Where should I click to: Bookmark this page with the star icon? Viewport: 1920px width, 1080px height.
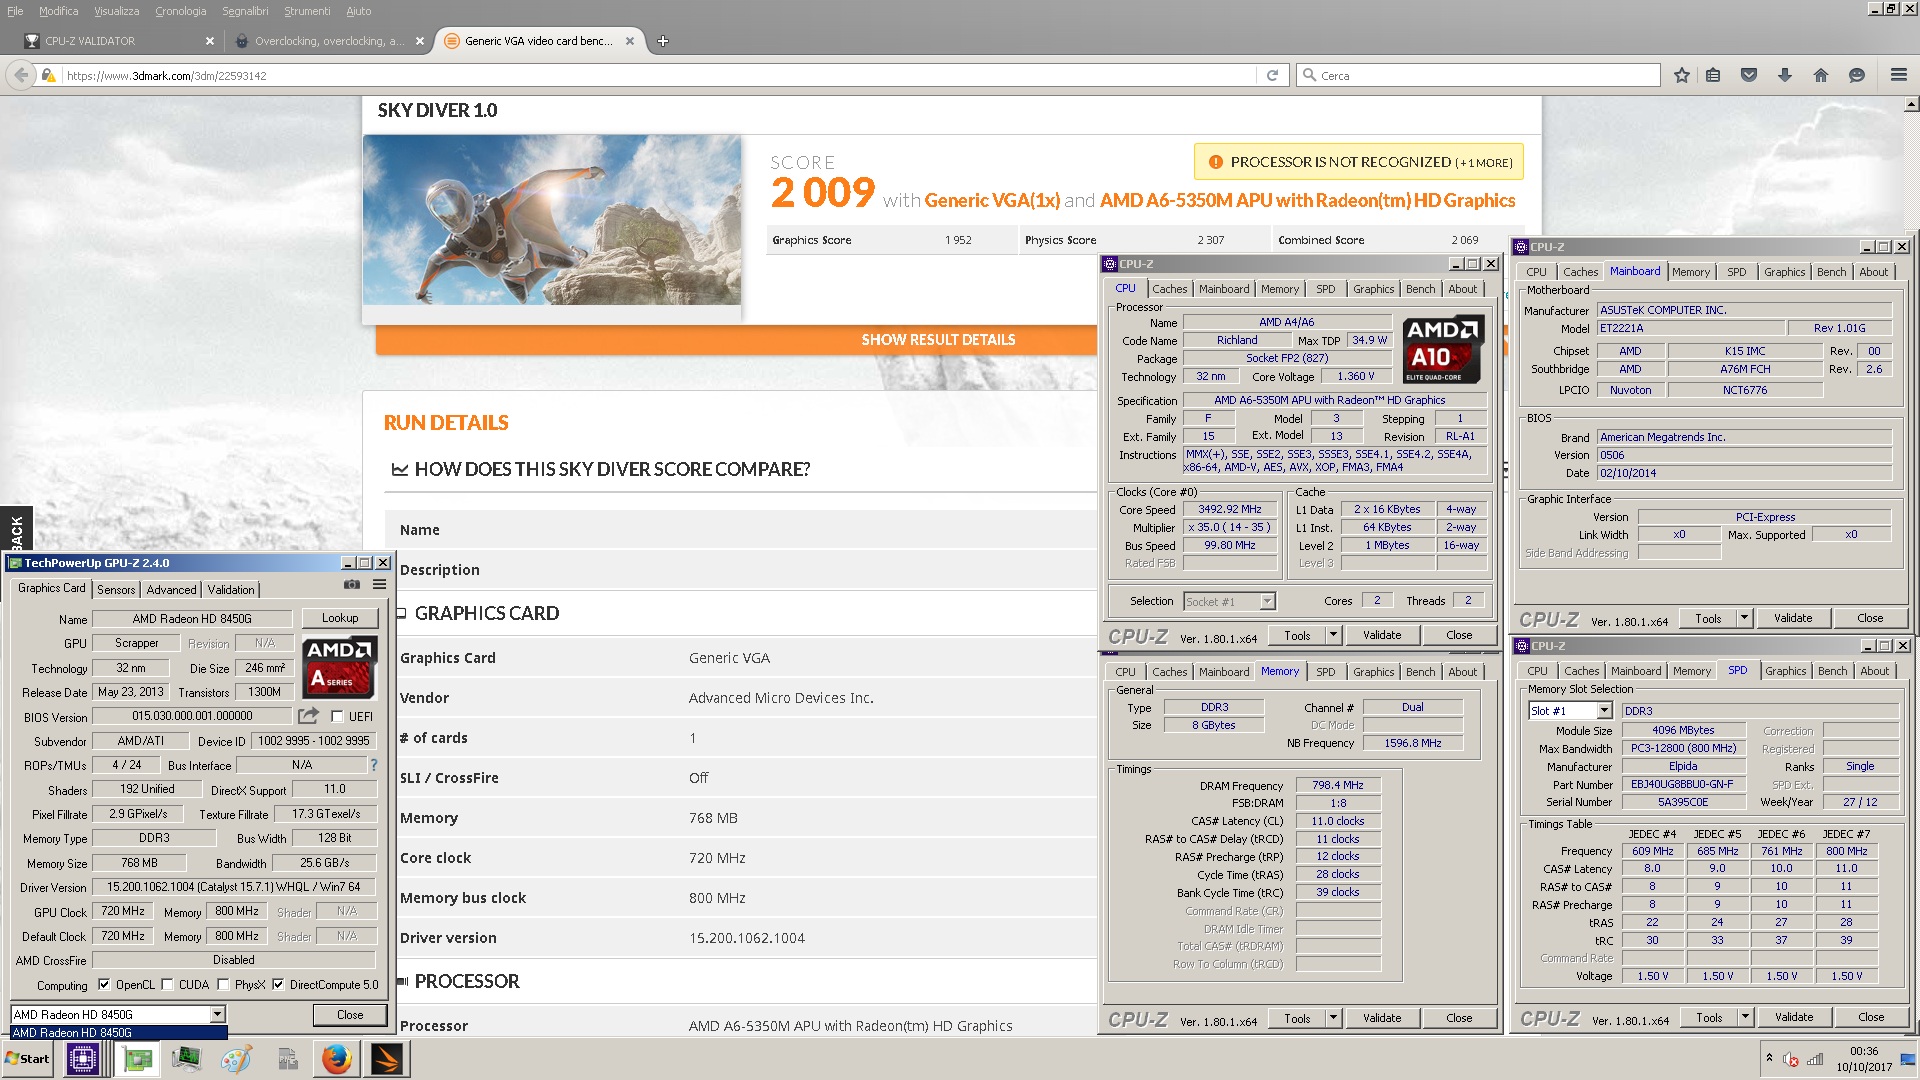click(x=1682, y=75)
